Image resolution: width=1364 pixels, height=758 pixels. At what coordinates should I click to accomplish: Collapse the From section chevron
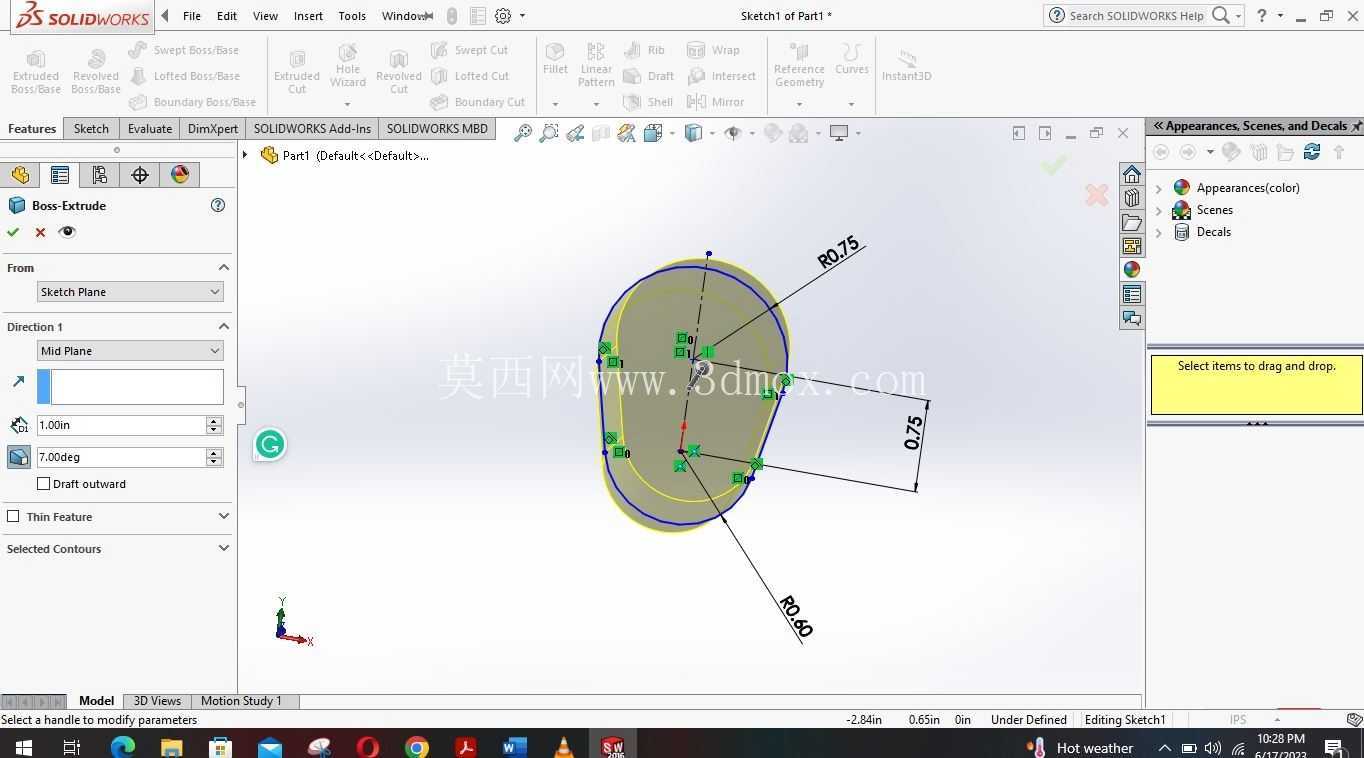pos(223,268)
